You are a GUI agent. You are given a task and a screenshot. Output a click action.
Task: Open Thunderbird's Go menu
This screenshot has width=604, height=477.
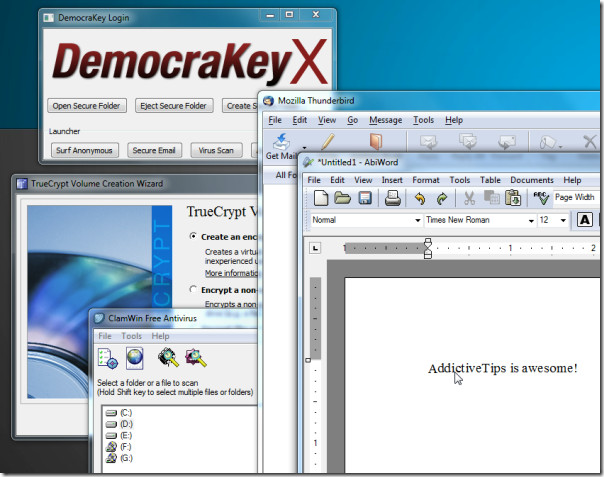(352, 120)
